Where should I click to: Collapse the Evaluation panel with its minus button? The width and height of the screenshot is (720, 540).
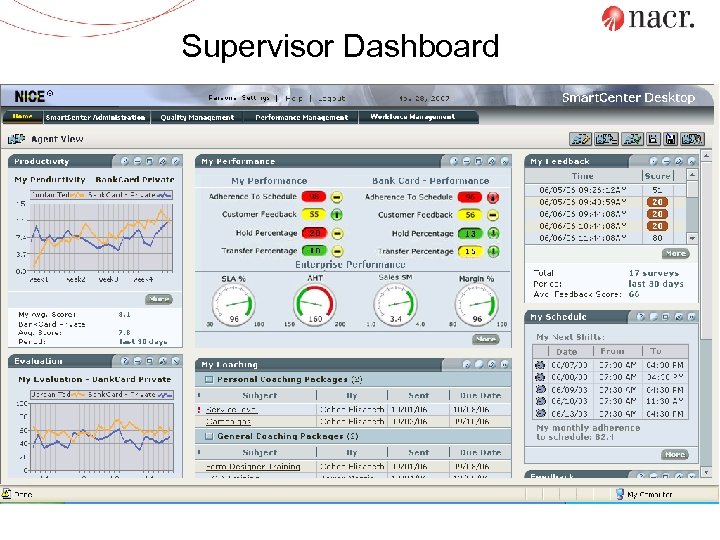point(137,361)
